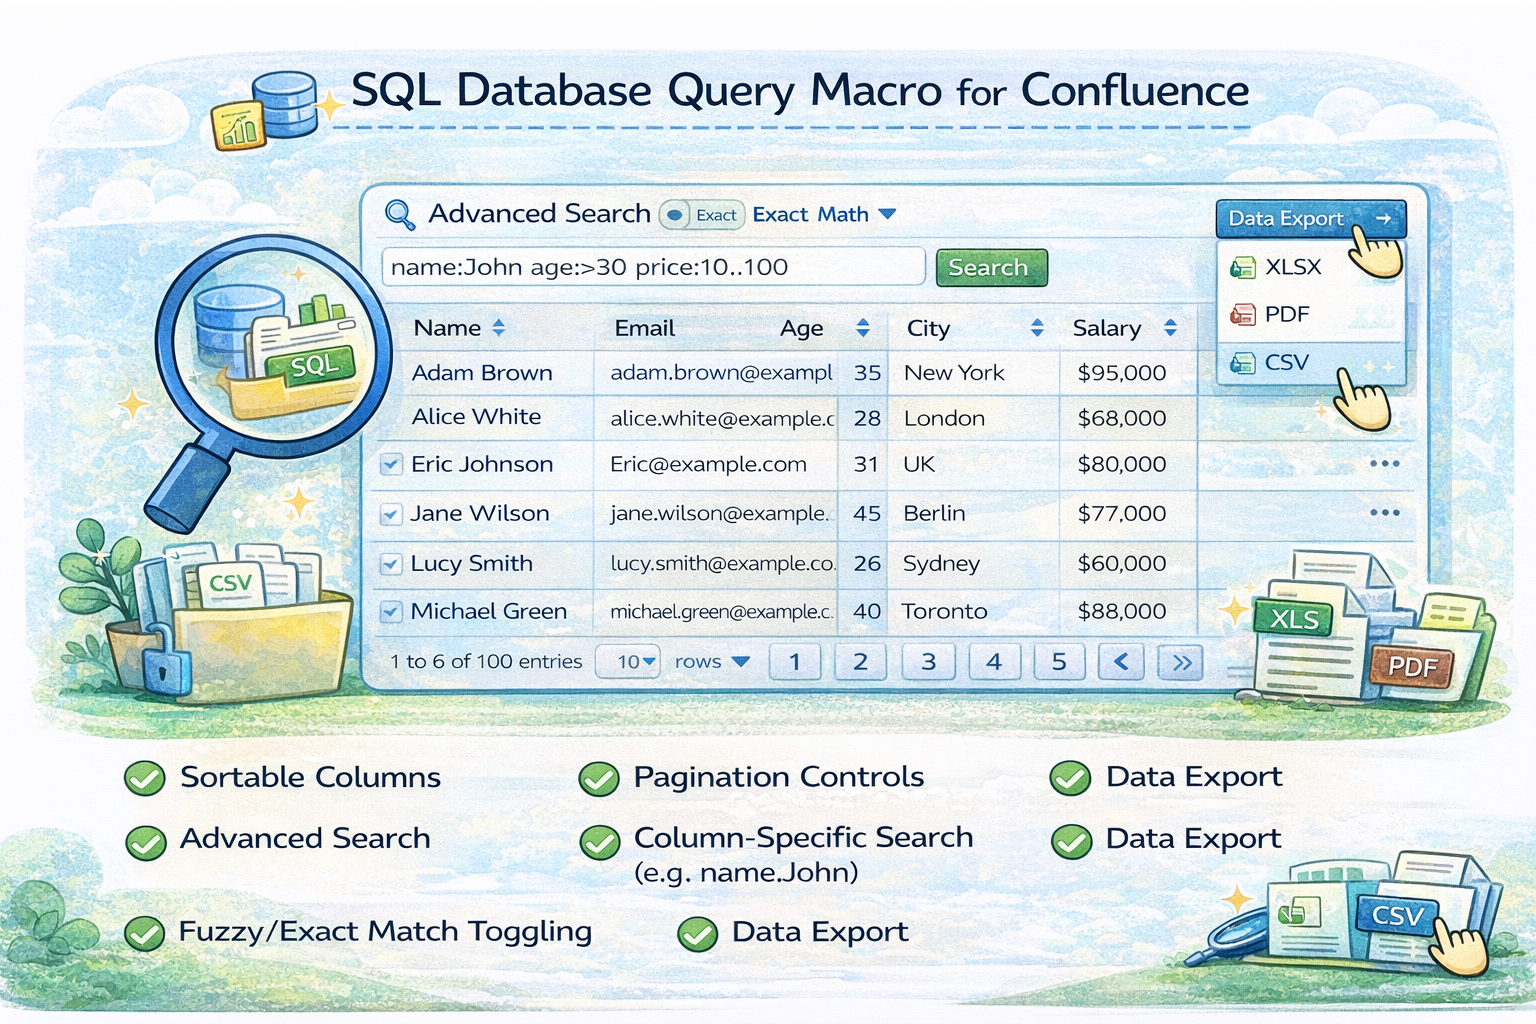Viewport: 1536px width, 1024px height.
Task: Click the double-chevron last page button
Action: [1181, 662]
